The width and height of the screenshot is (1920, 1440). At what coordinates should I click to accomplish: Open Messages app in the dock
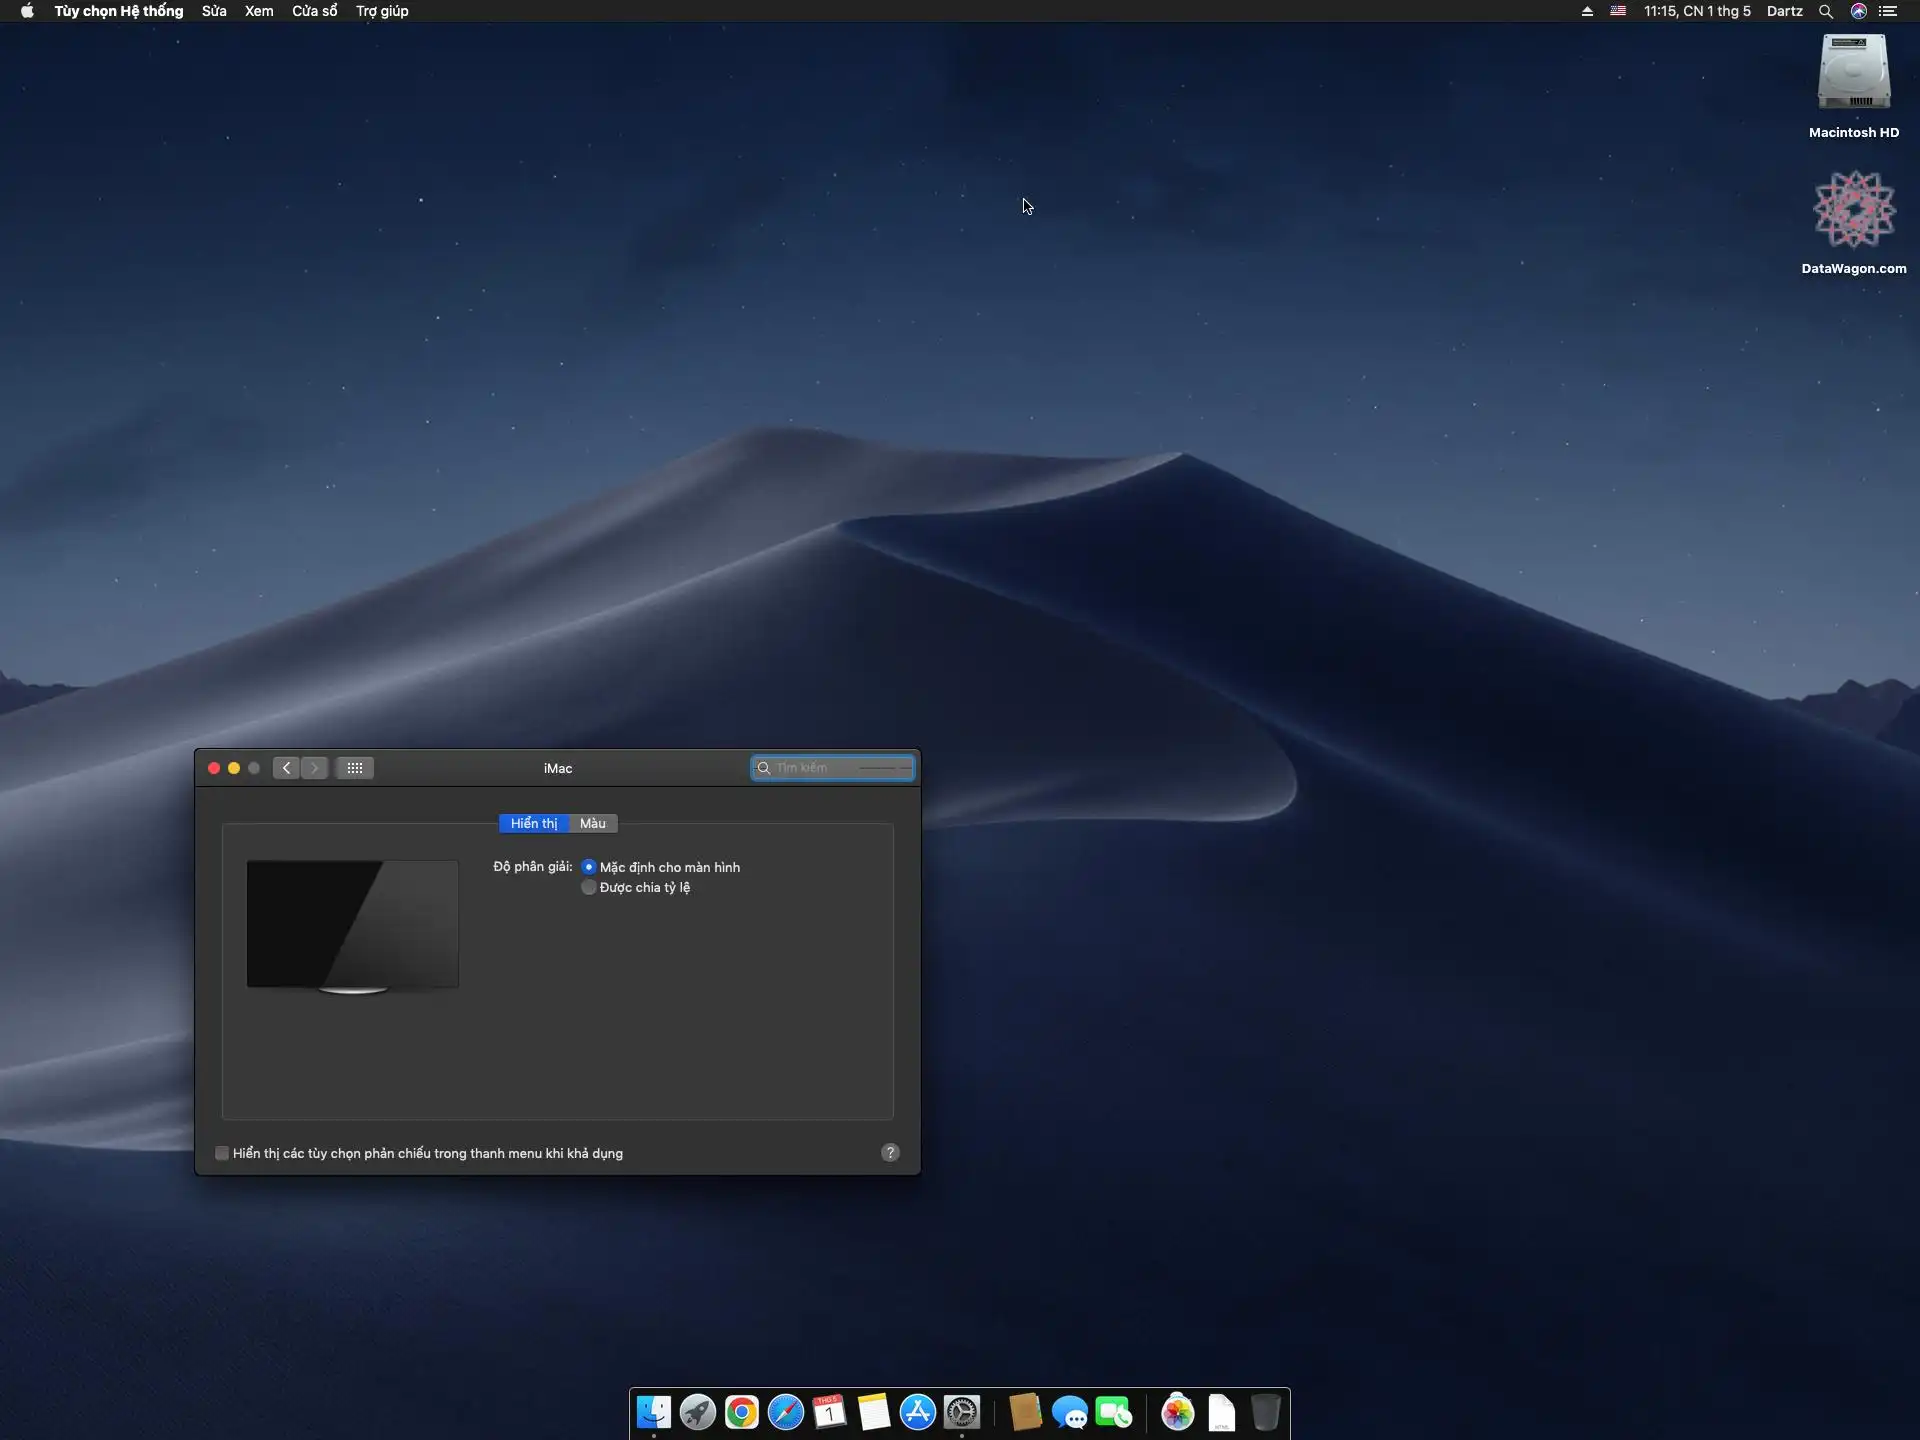(x=1069, y=1412)
